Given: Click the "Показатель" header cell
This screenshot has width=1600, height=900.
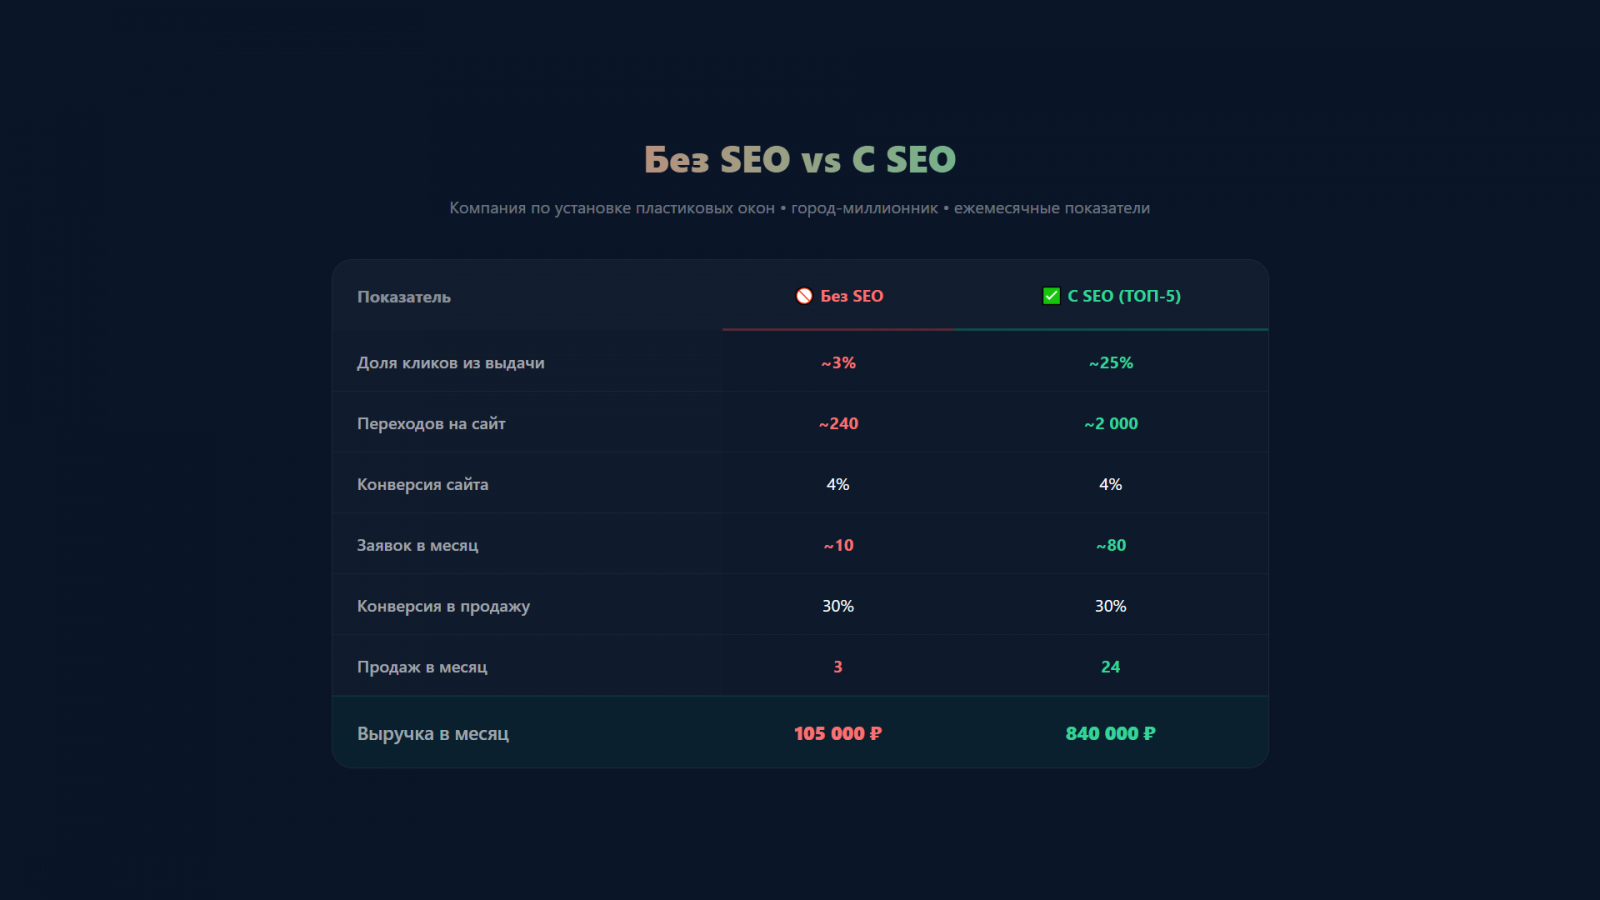Looking at the screenshot, I should 404,297.
